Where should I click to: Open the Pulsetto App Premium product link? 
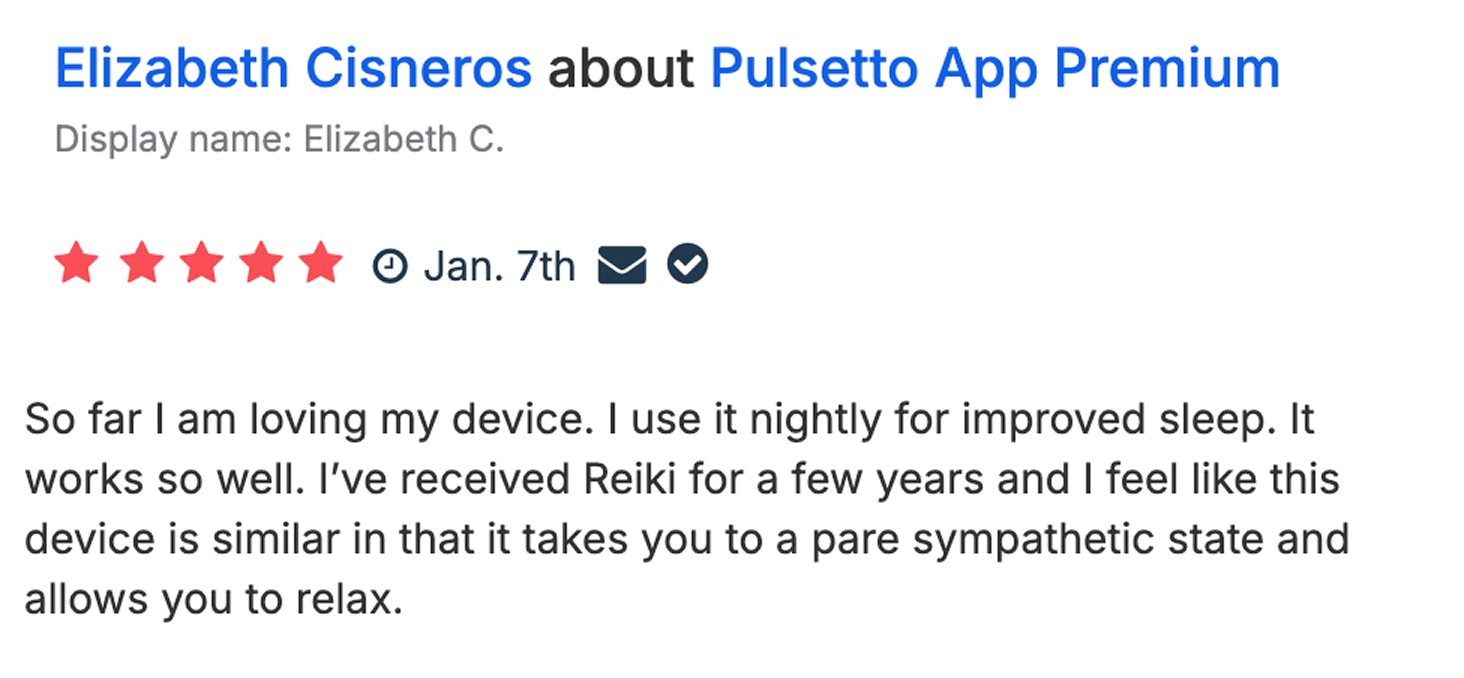click(994, 69)
